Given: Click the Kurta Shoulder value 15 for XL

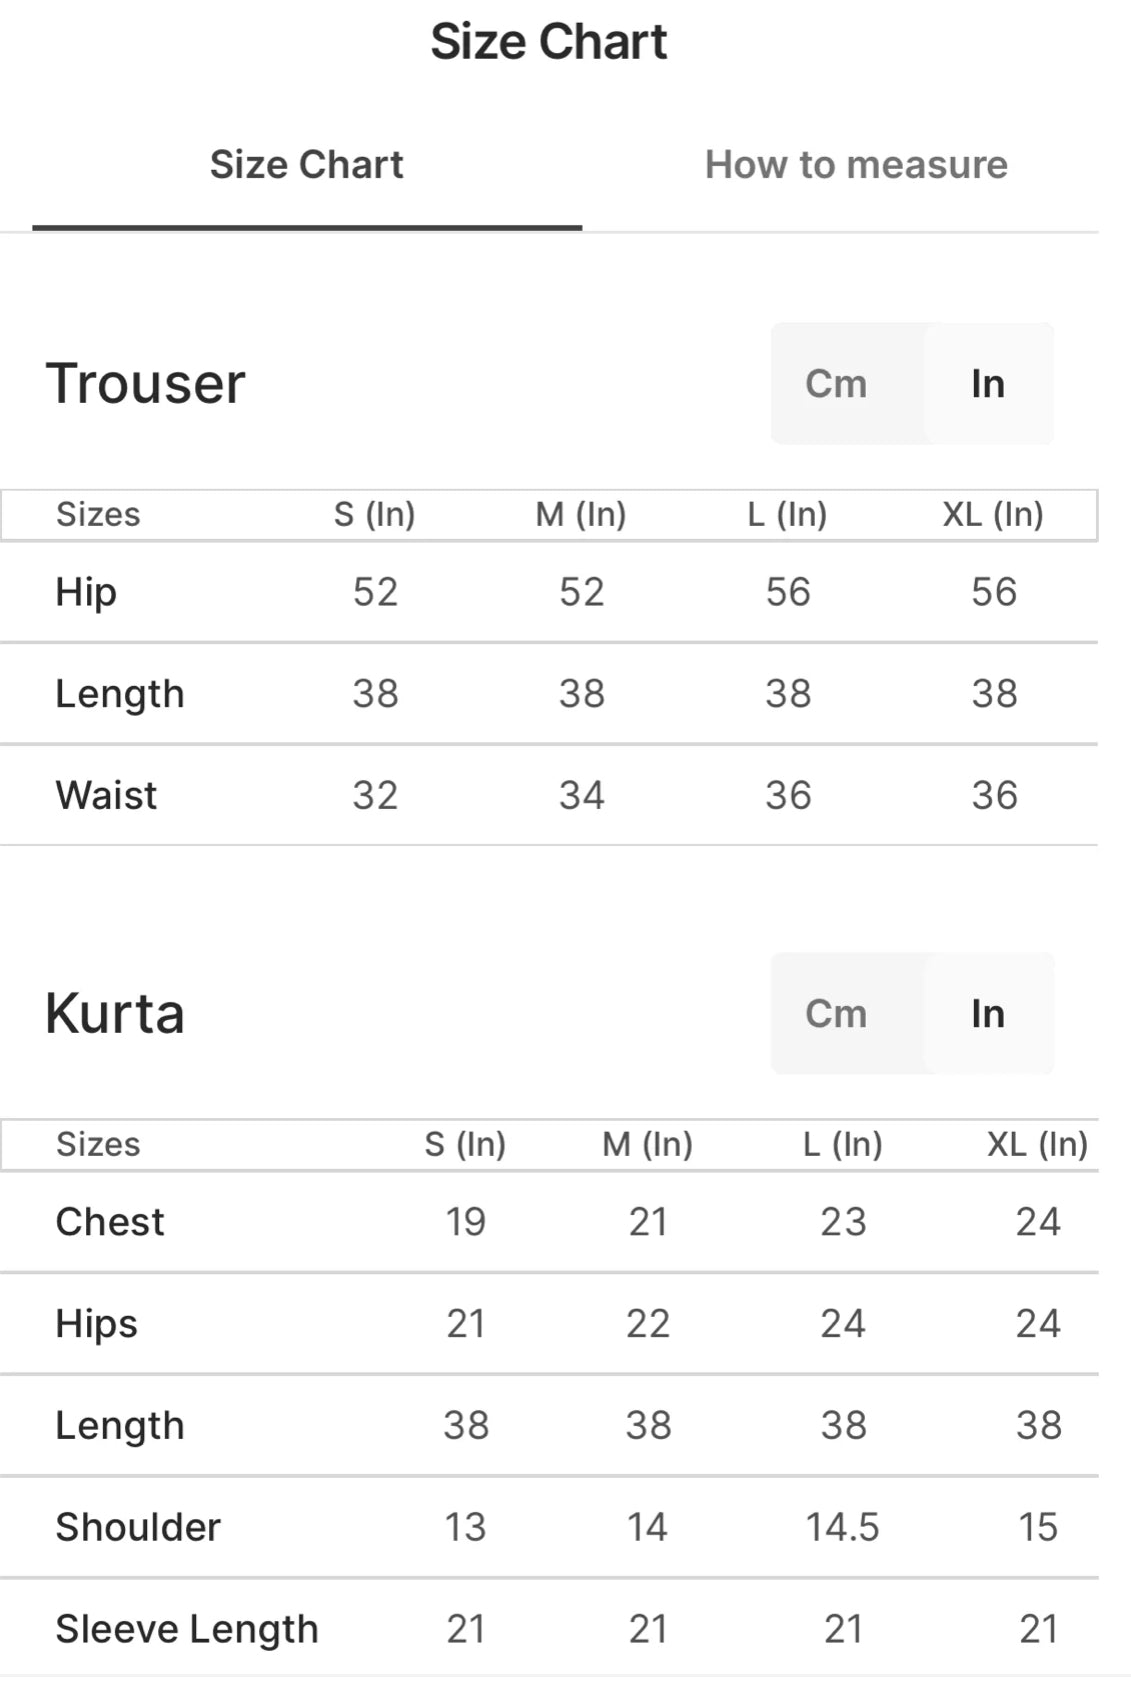Looking at the screenshot, I should click(x=1038, y=1528).
